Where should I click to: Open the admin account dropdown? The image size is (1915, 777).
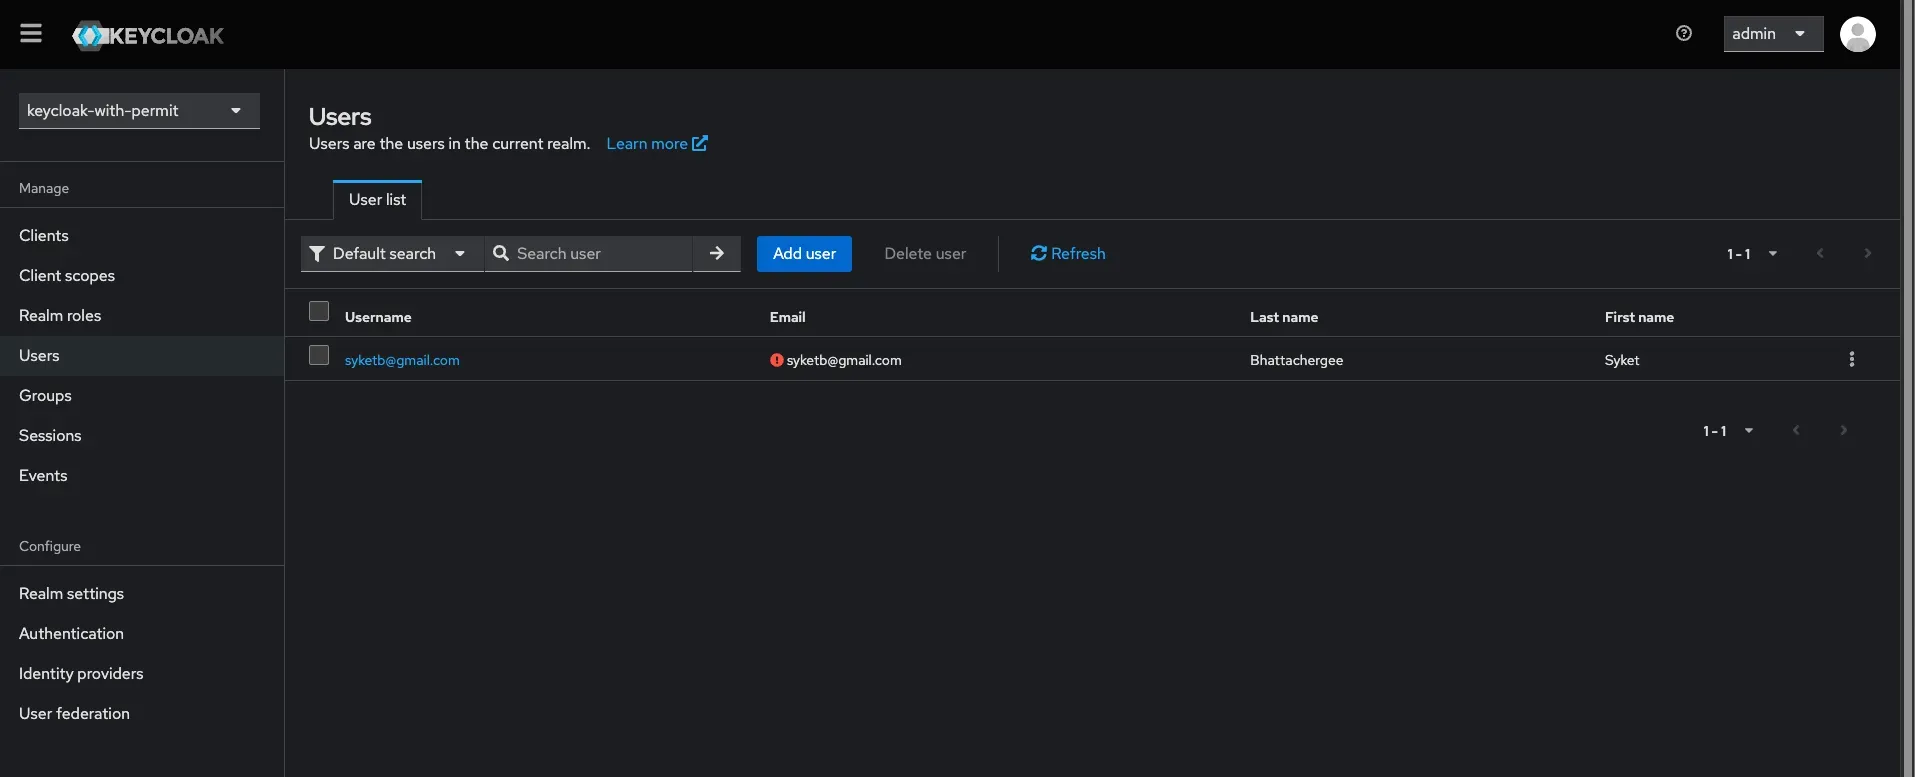click(1772, 34)
